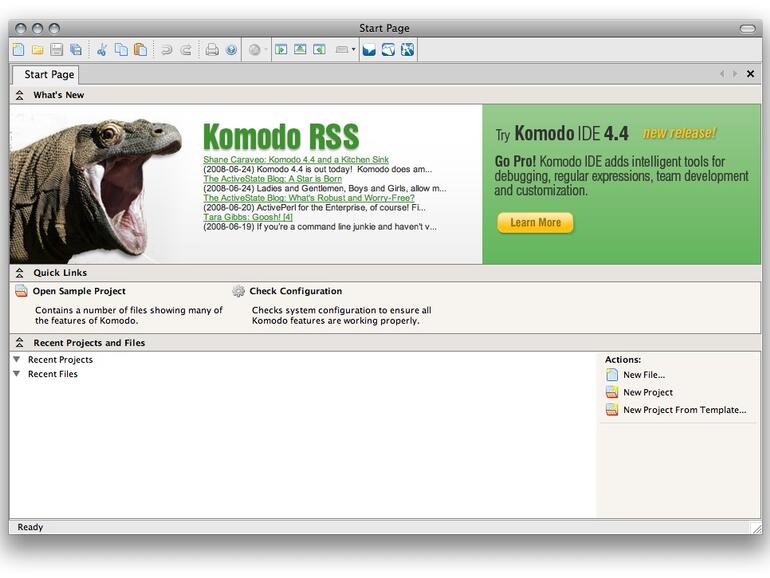The height and width of the screenshot is (578, 770).
Task: Open 'Komodo 4.4 and a Kitchen Sink' link
Action: tap(296, 160)
